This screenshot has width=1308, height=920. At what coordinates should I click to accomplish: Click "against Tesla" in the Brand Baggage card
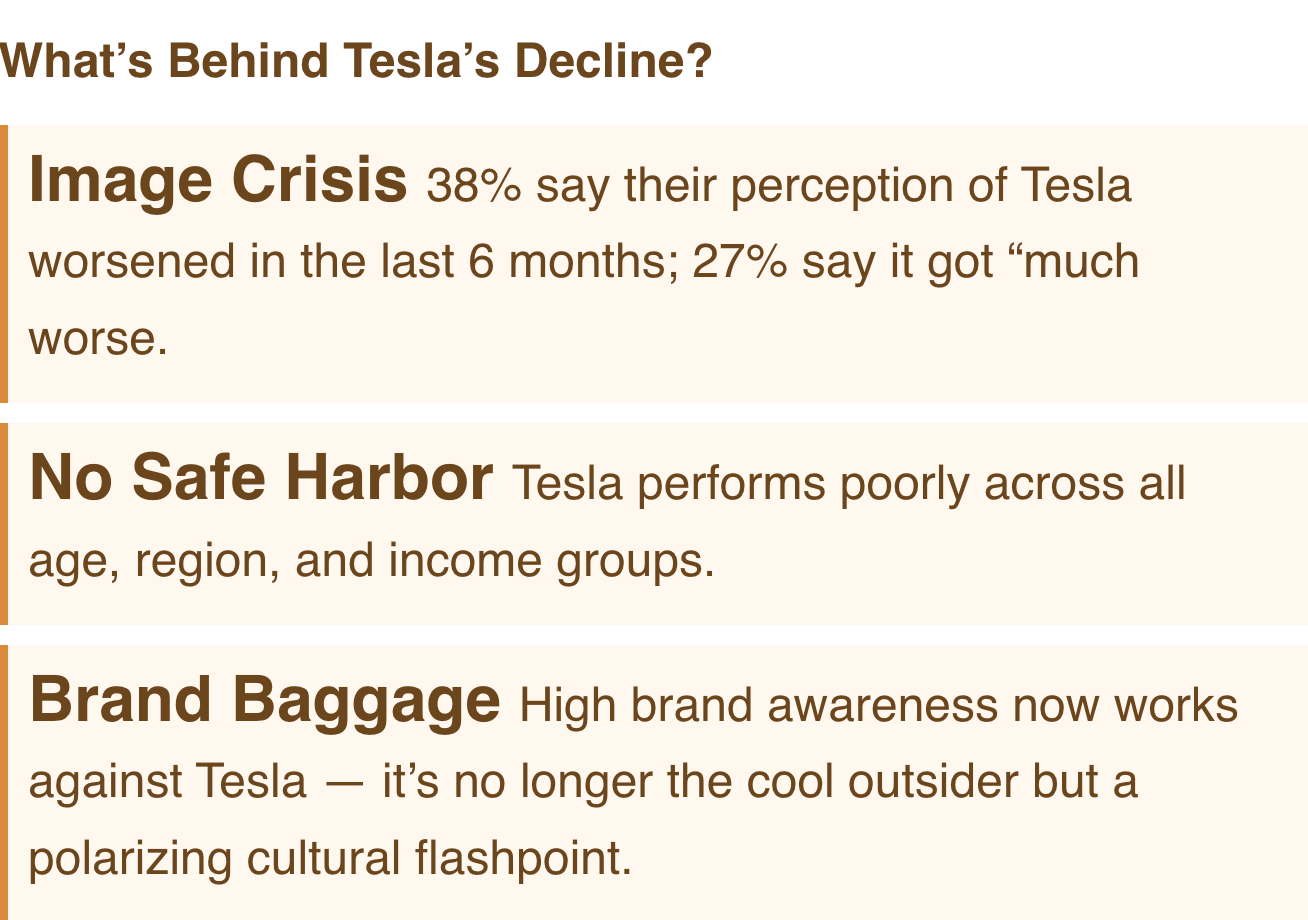pyautogui.click(x=167, y=782)
